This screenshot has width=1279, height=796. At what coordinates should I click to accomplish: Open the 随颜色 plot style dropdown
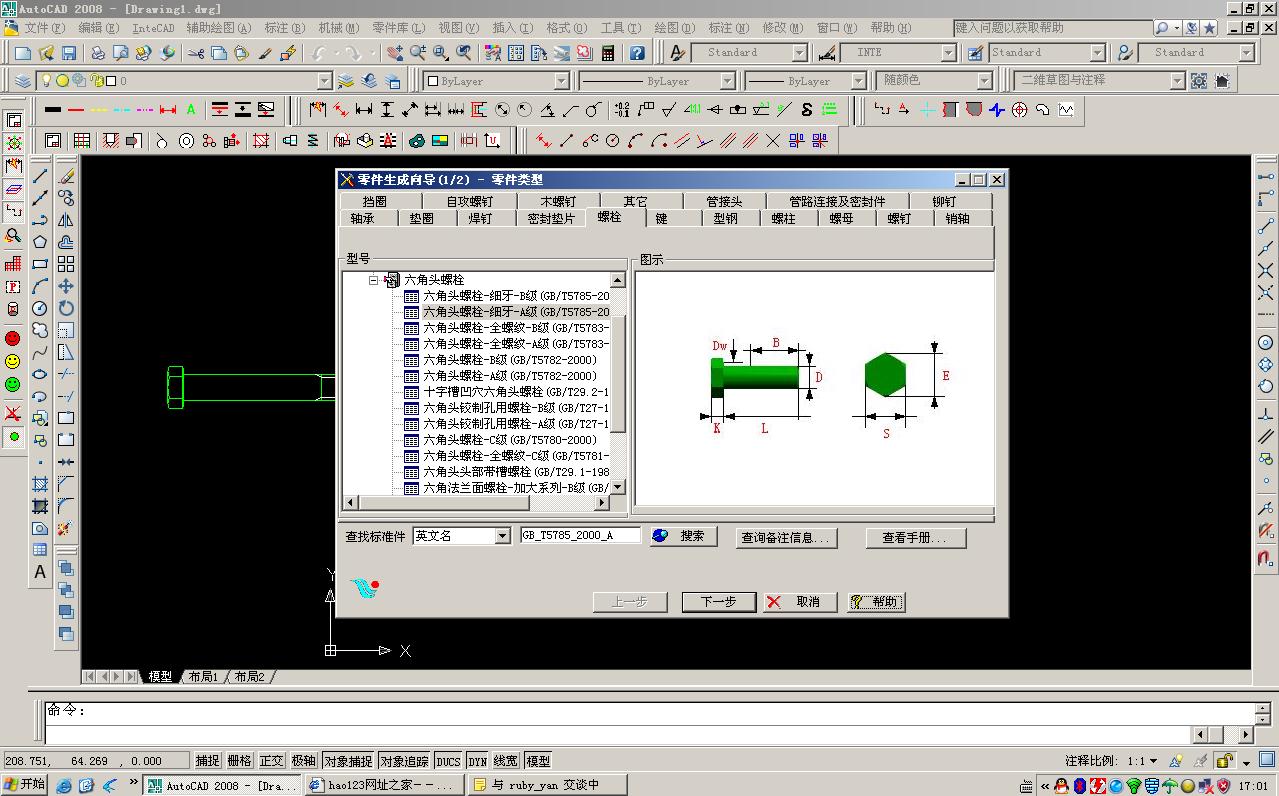(x=984, y=81)
